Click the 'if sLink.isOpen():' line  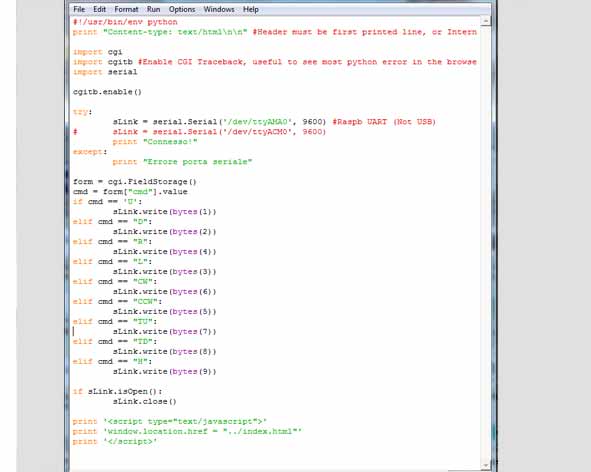click(118, 392)
